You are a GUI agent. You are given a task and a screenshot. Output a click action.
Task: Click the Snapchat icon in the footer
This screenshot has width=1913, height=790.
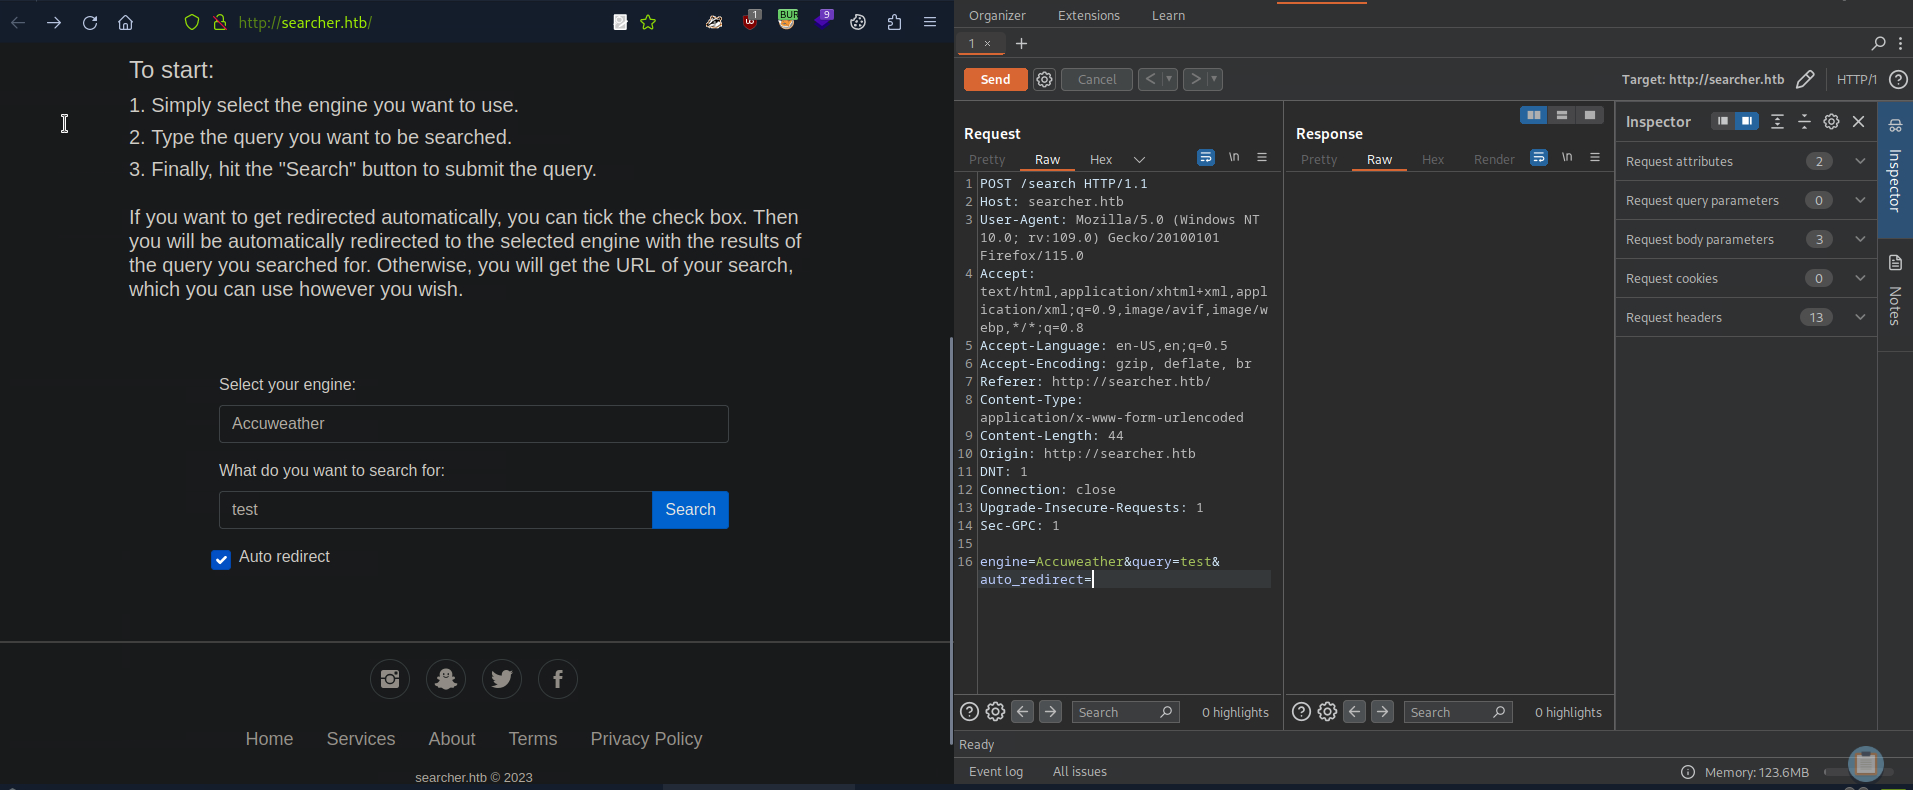(x=446, y=679)
